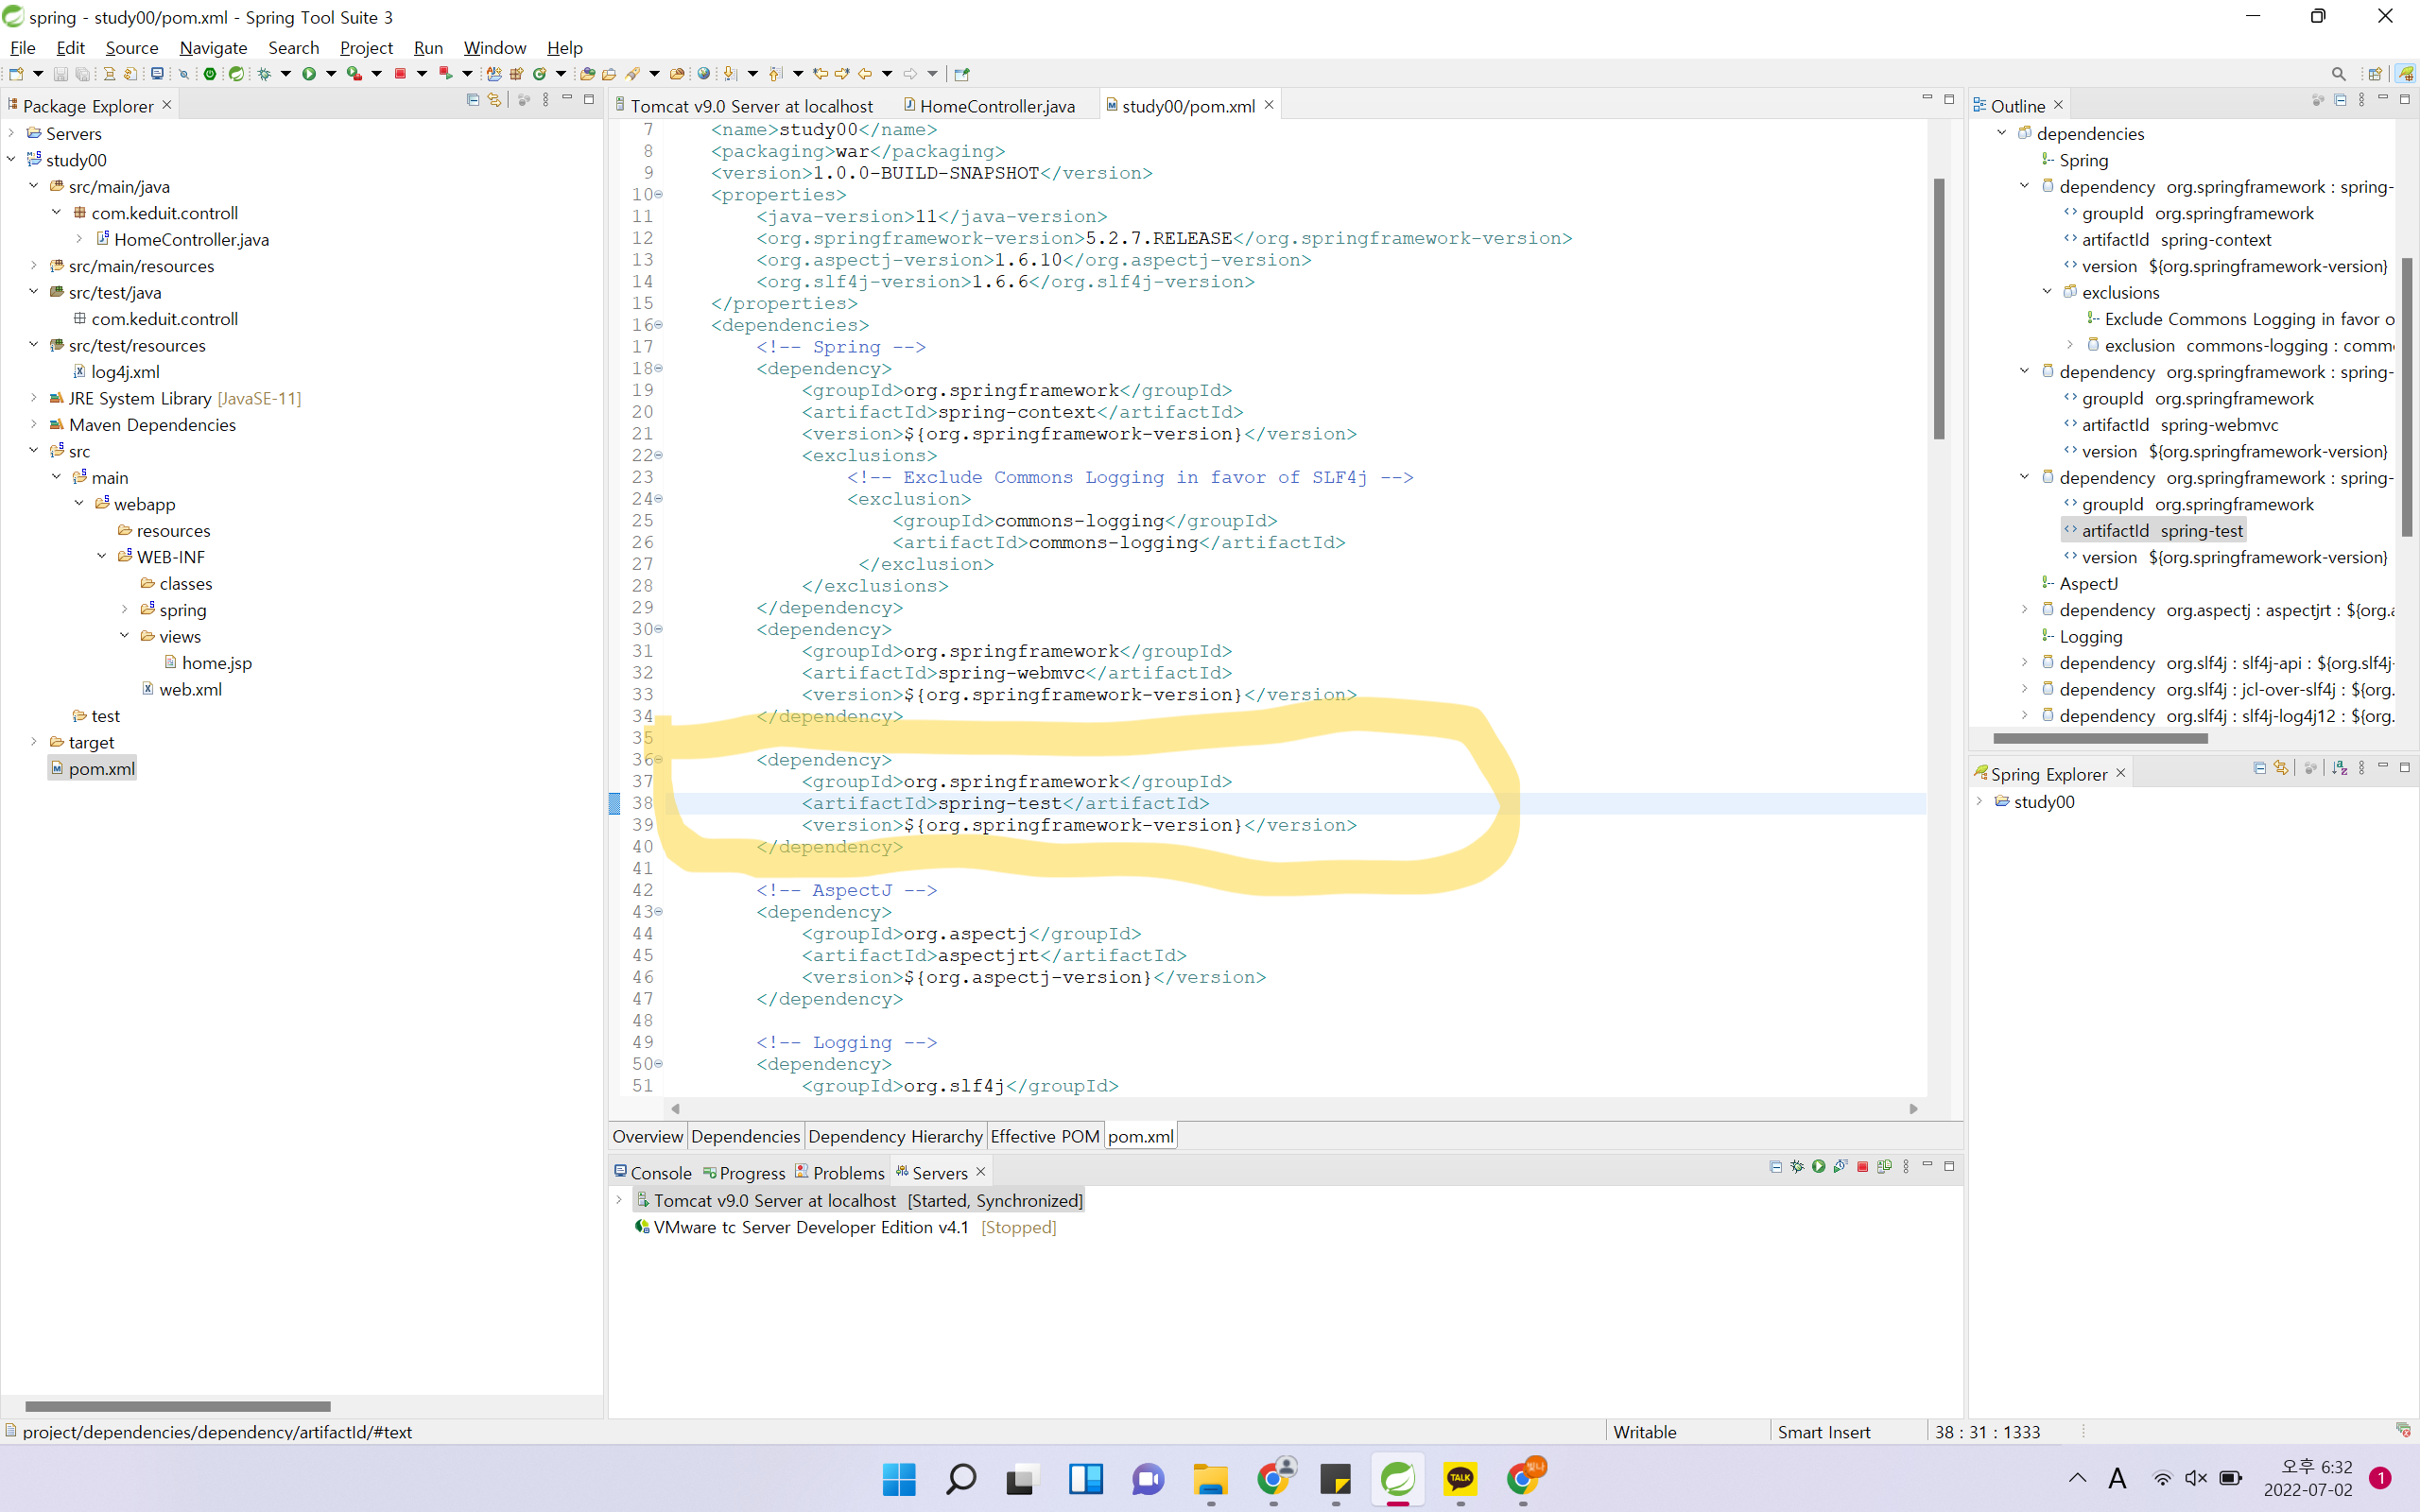The height and width of the screenshot is (1512, 2420).
Task: Select Tomcat v9.0 Server at localhost entry
Action: click(x=775, y=1200)
